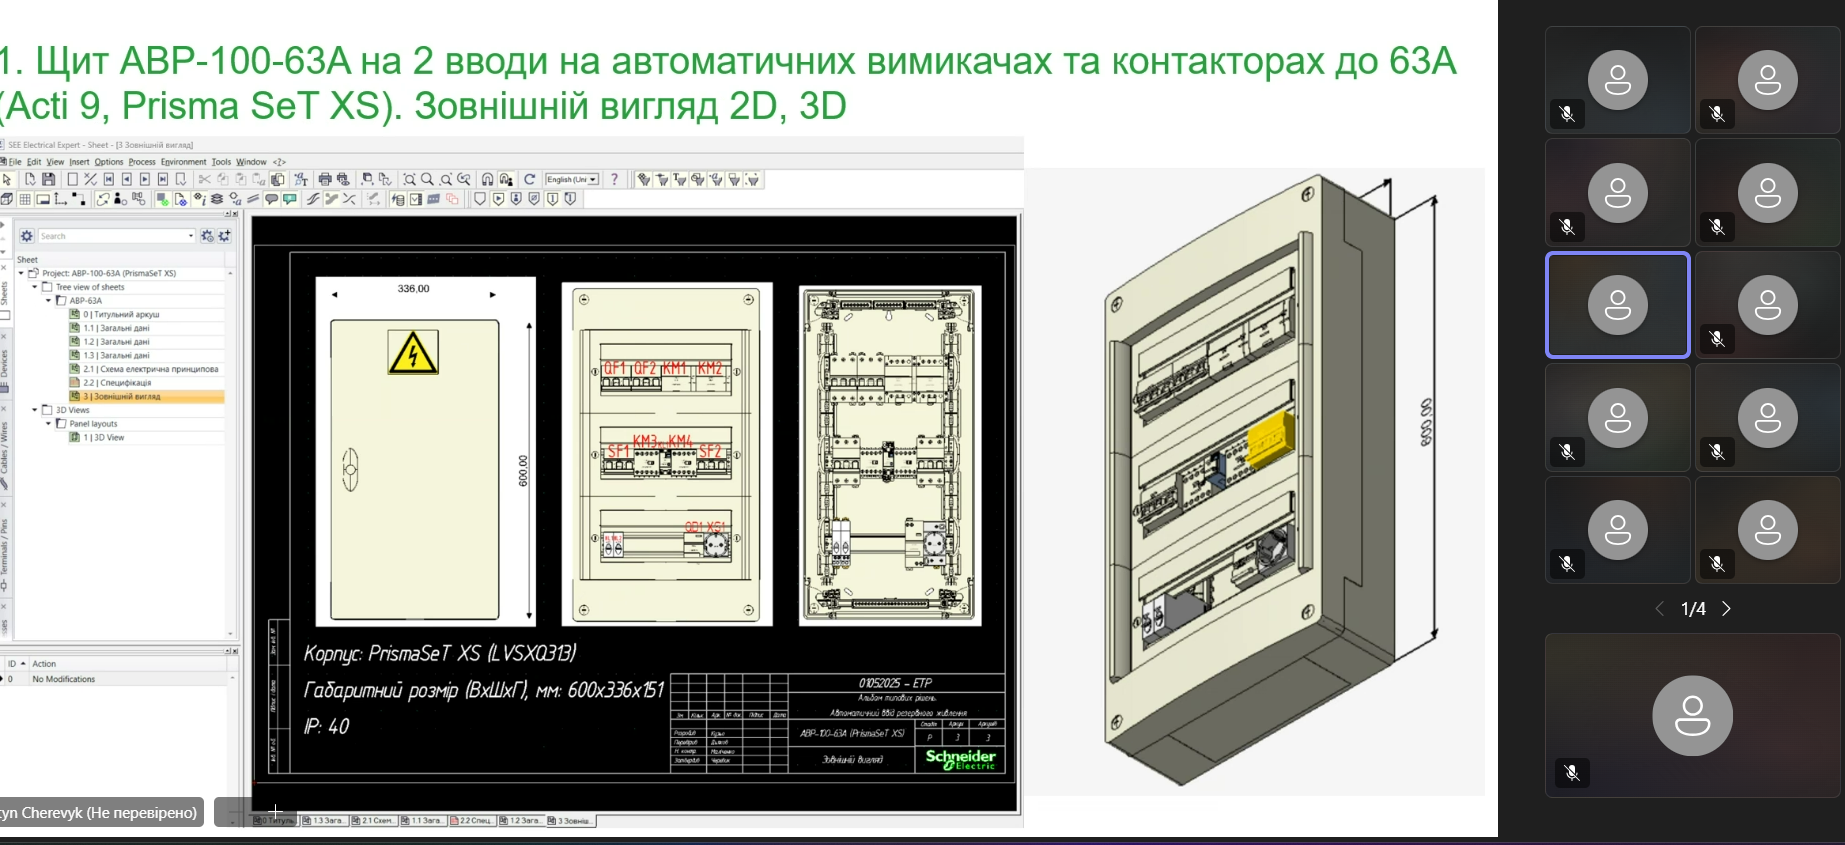The width and height of the screenshot is (1845, 845).
Task: Click the 3D cube icon in second toolbar
Action: (6, 199)
